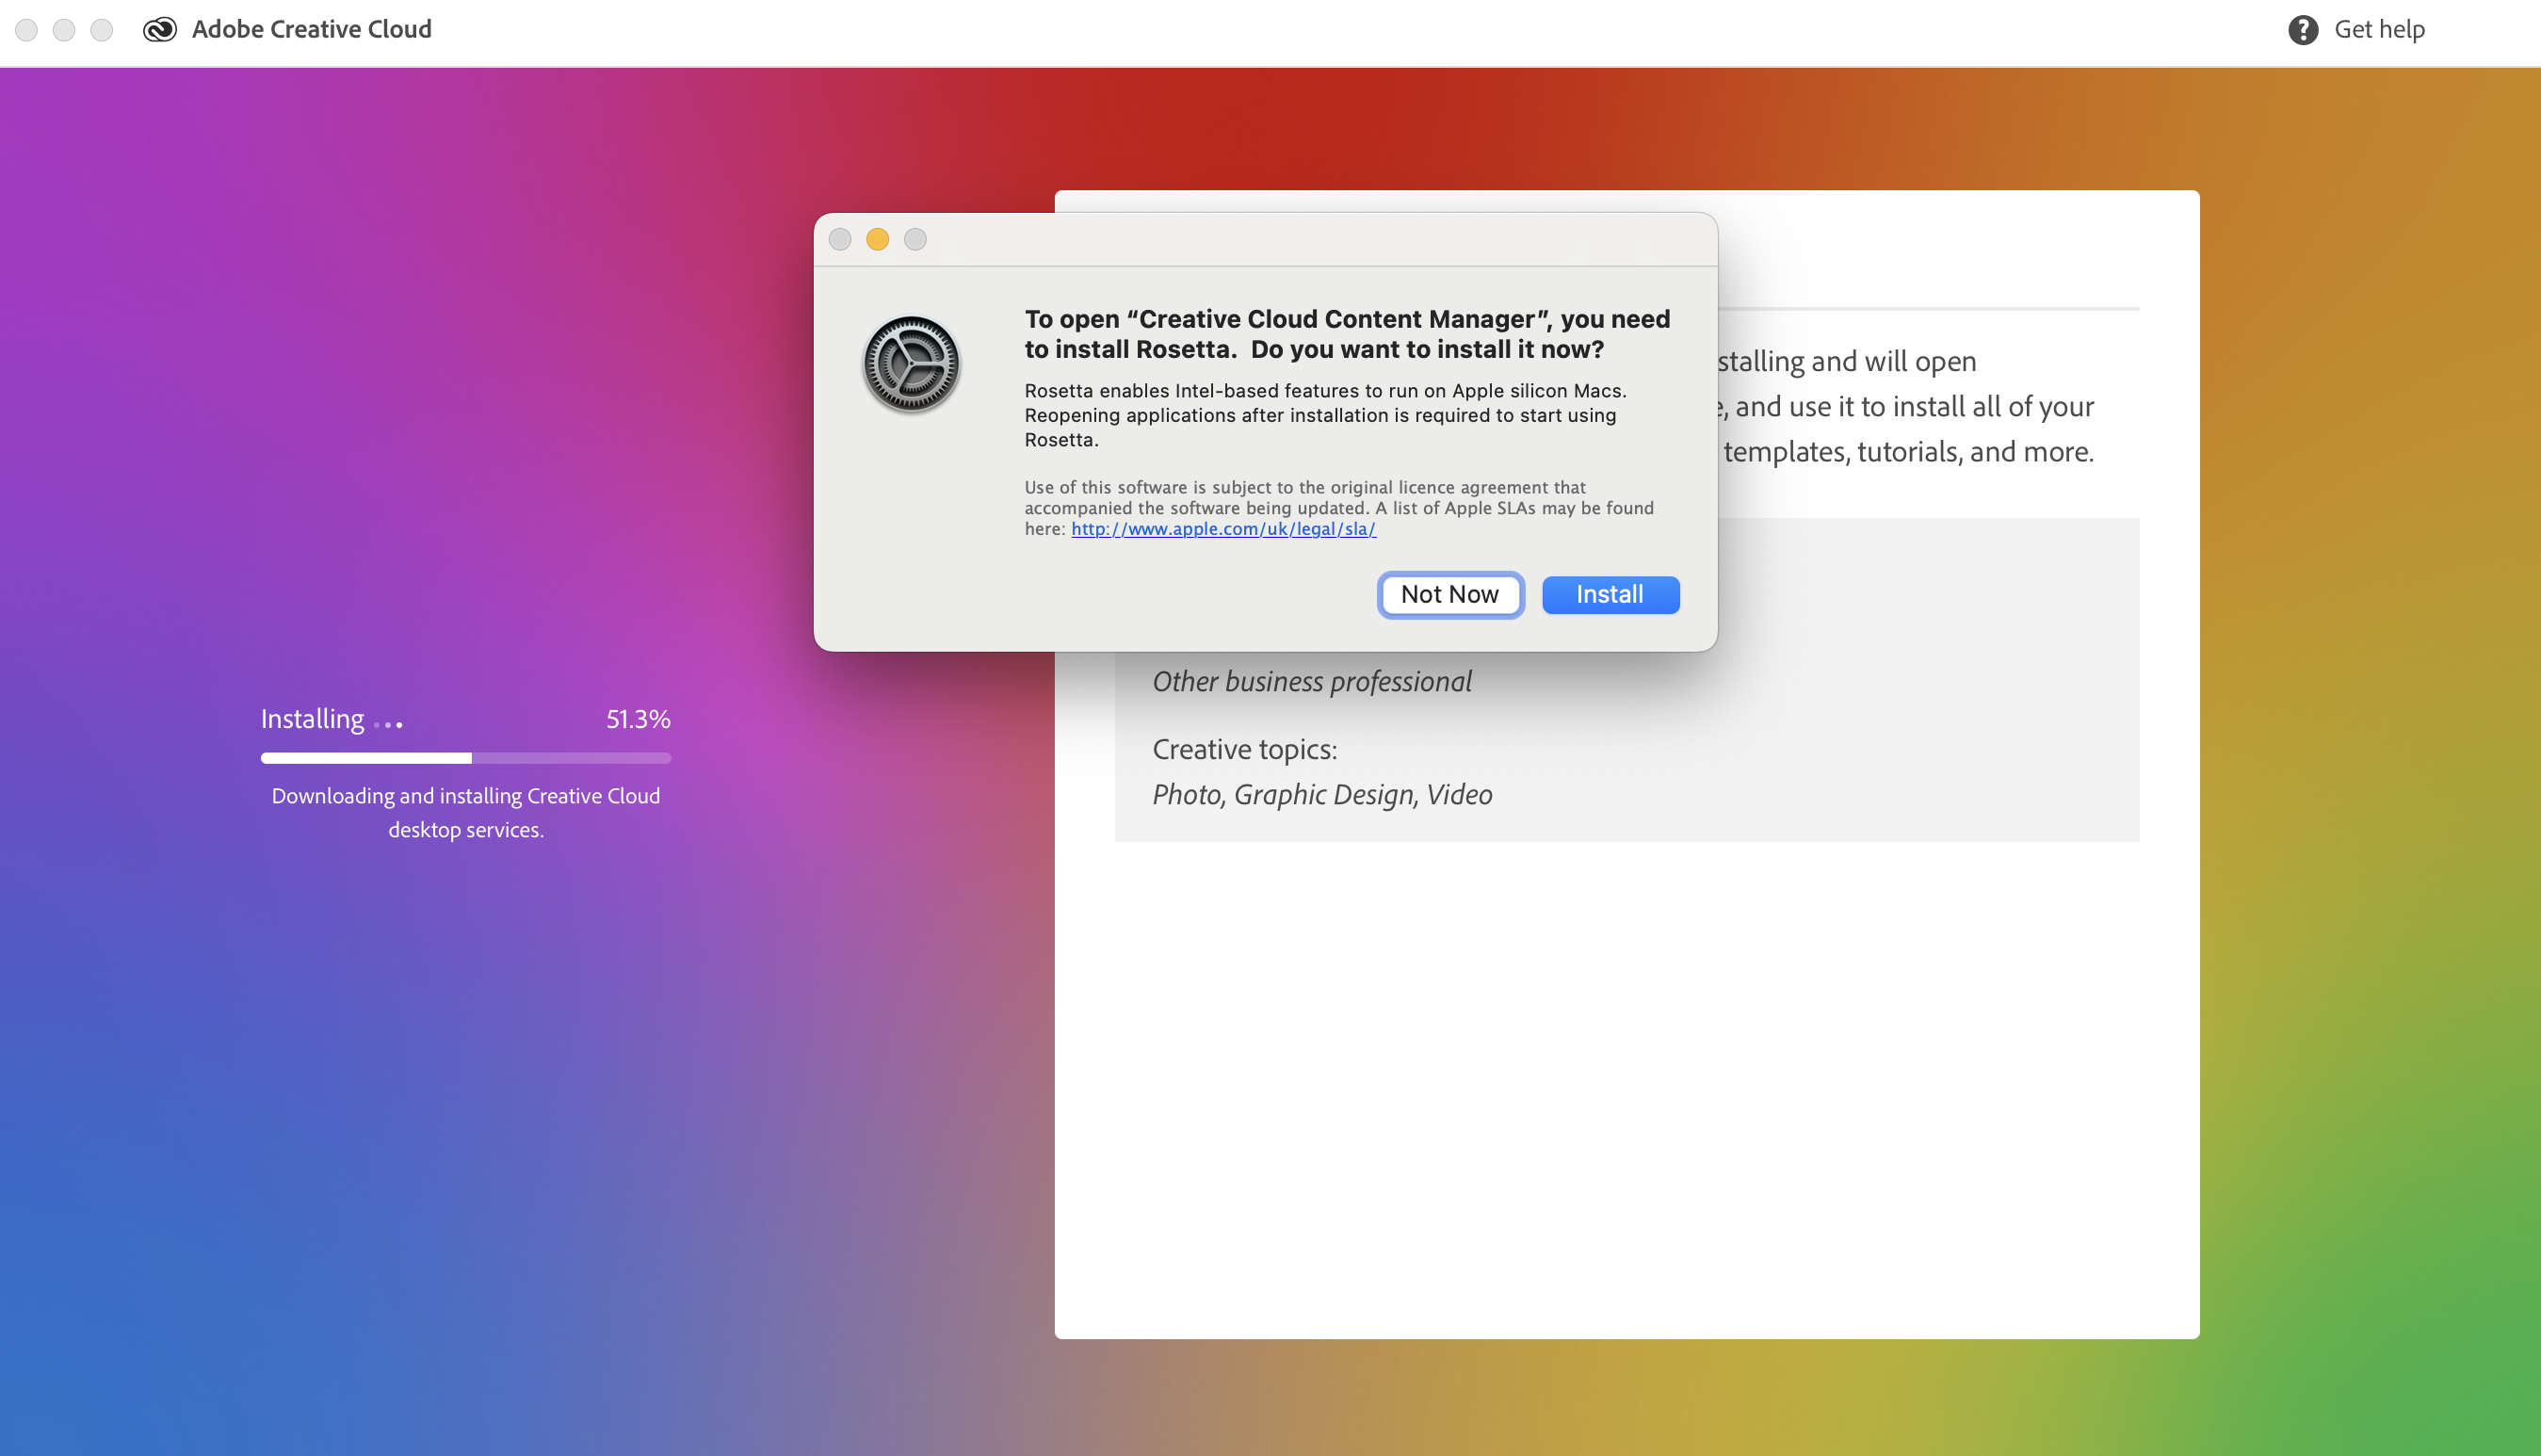Click the main window close button
Viewport: 2541px width, 1456px height.
tap(27, 30)
